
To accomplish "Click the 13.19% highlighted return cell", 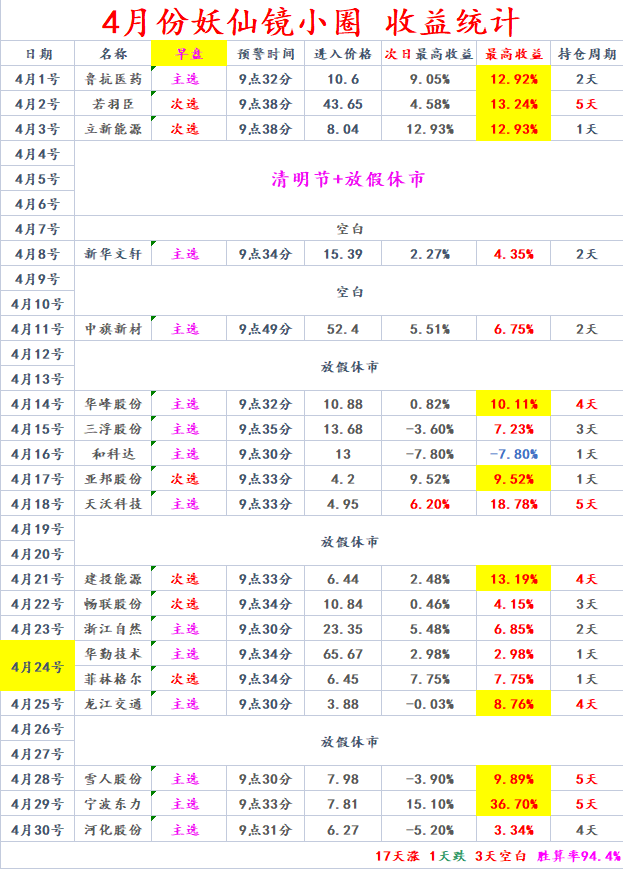I will (514, 579).
